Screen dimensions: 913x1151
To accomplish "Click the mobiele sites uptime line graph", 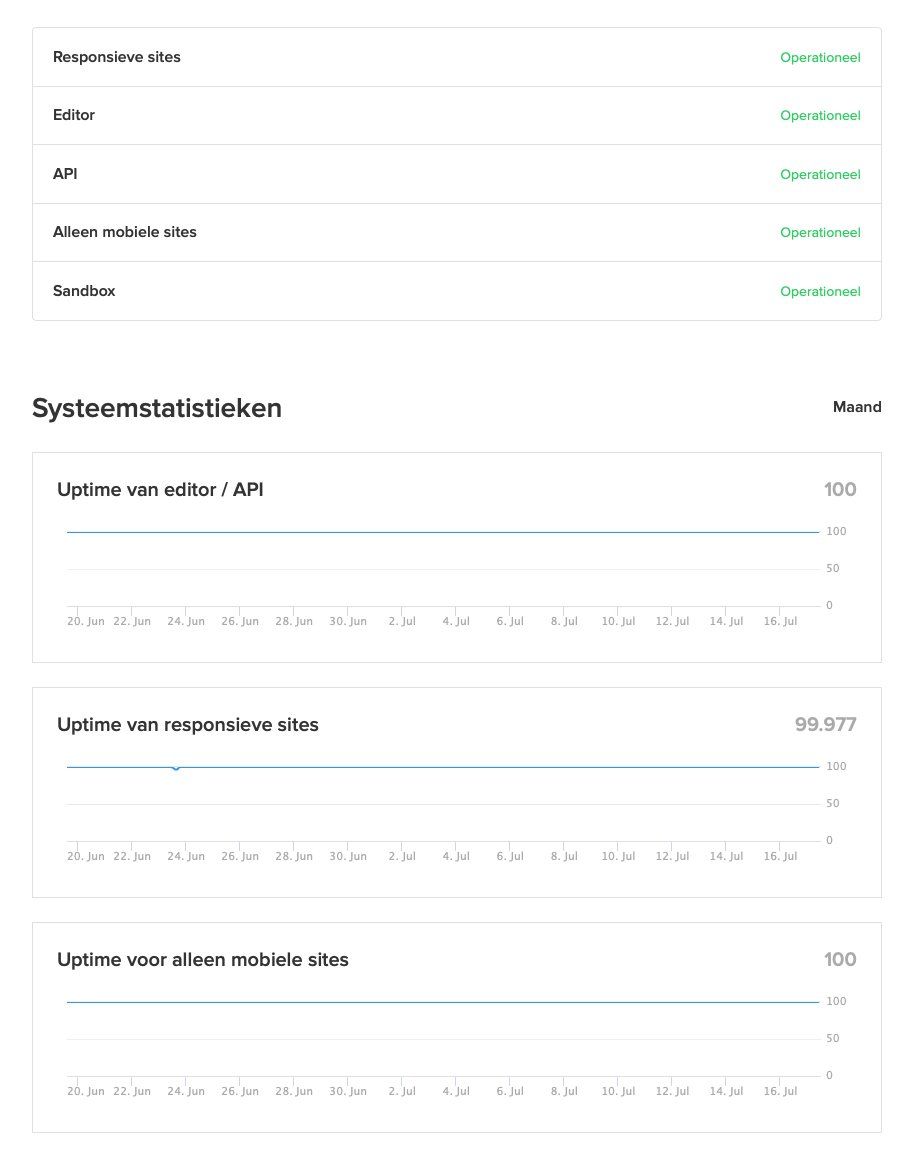I will pyautogui.click(x=443, y=1002).
